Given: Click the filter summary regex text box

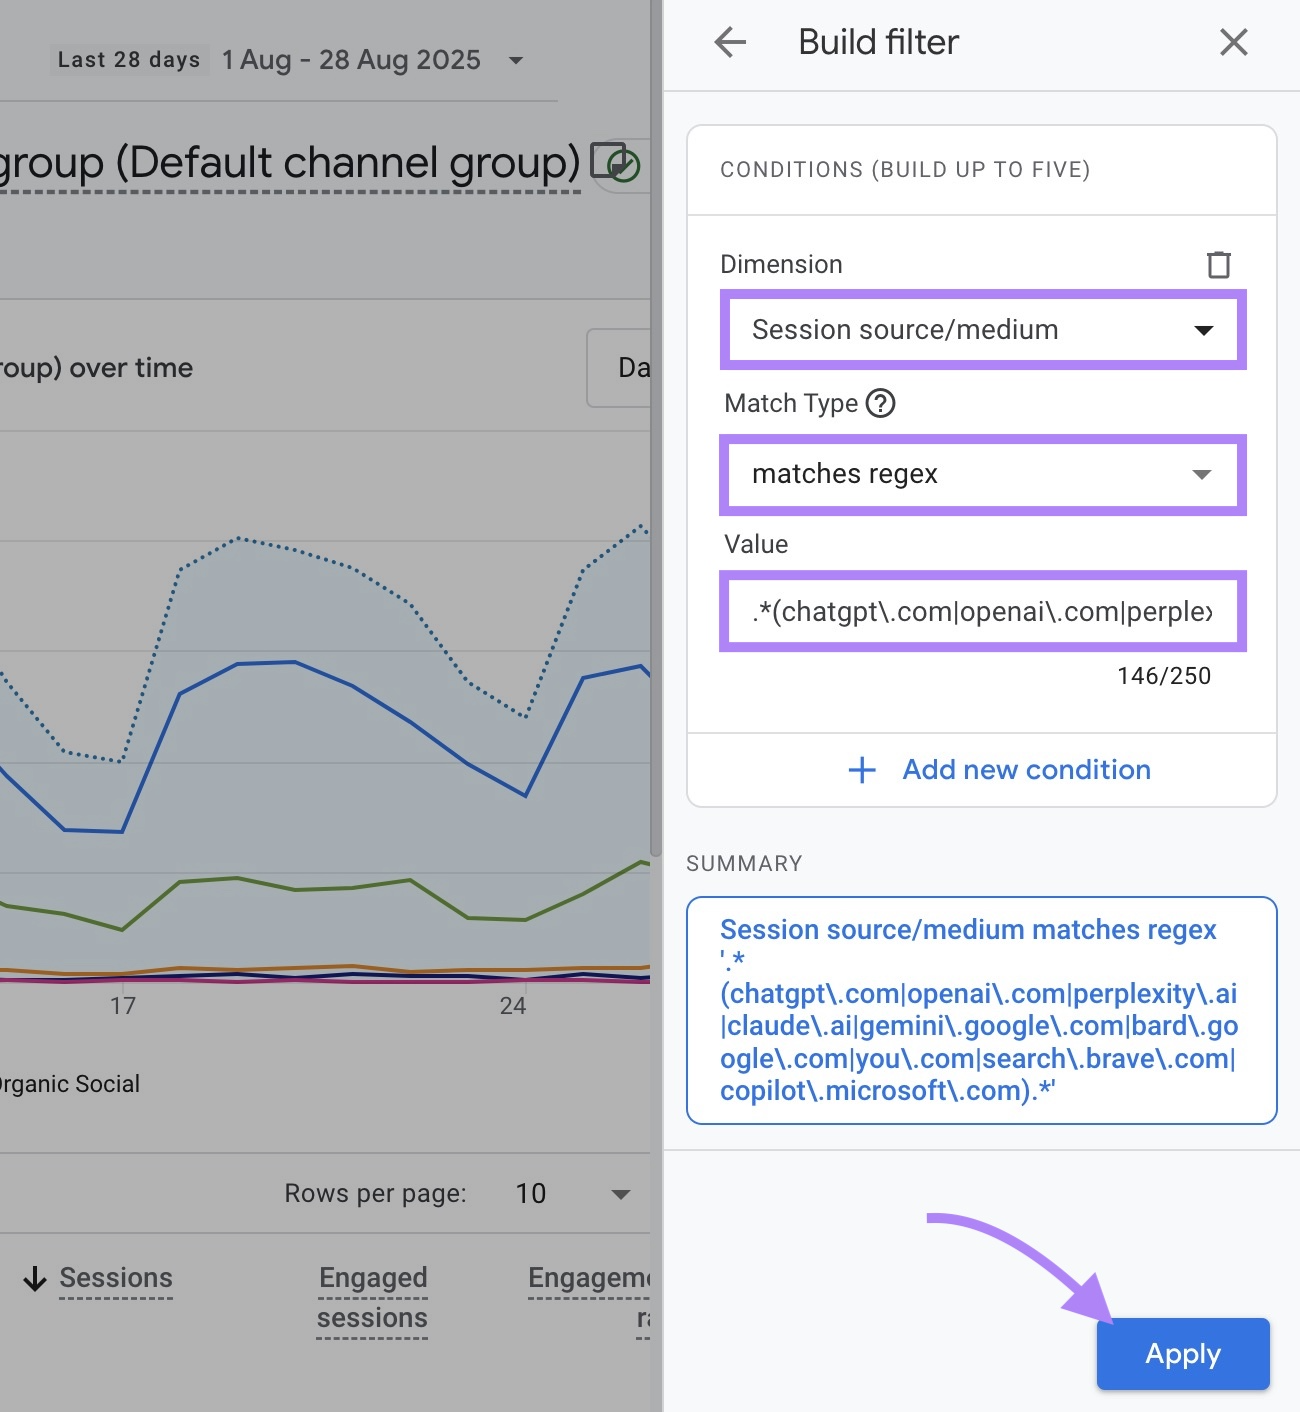Looking at the screenshot, I should (981, 1010).
